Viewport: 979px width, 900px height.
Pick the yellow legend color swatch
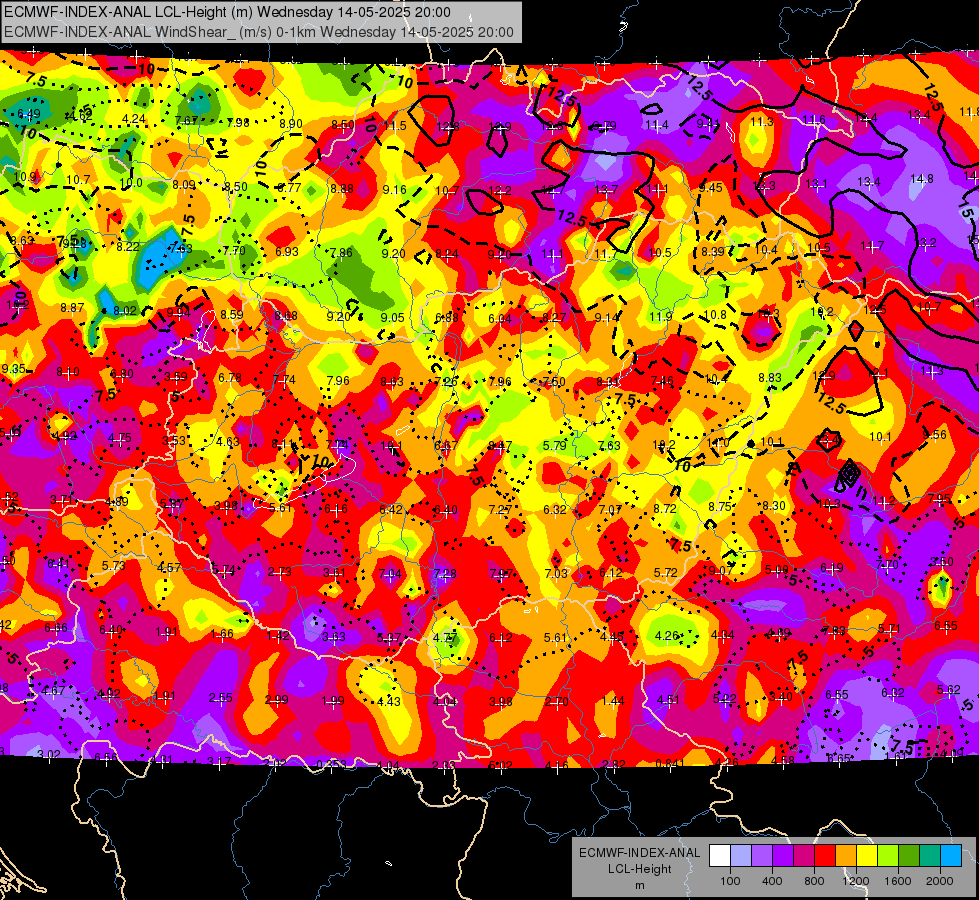[867, 856]
